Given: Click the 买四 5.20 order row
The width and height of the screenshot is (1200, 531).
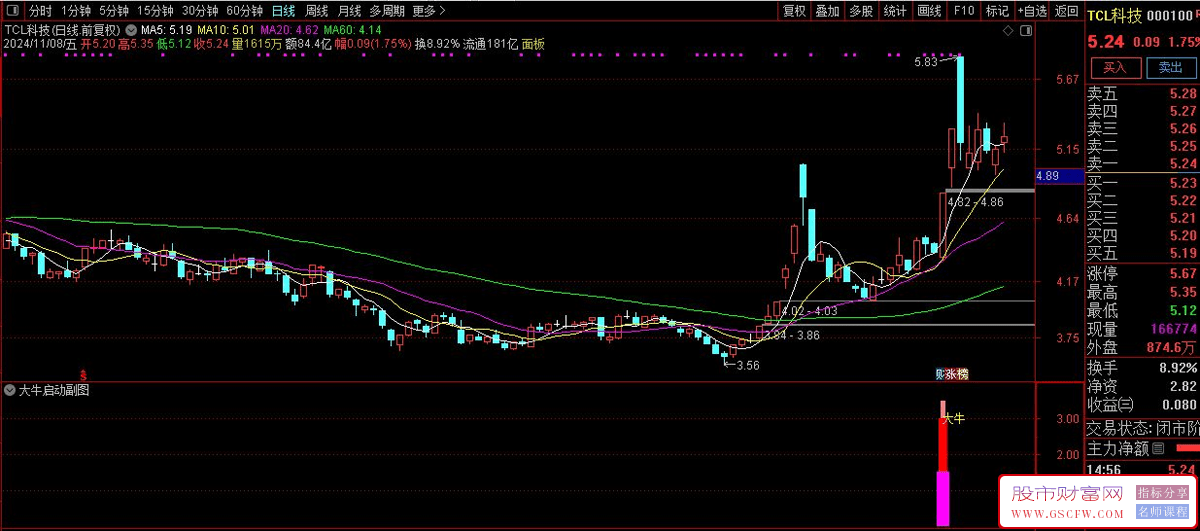Looking at the screenshot, I should (x=1142, y=235).
